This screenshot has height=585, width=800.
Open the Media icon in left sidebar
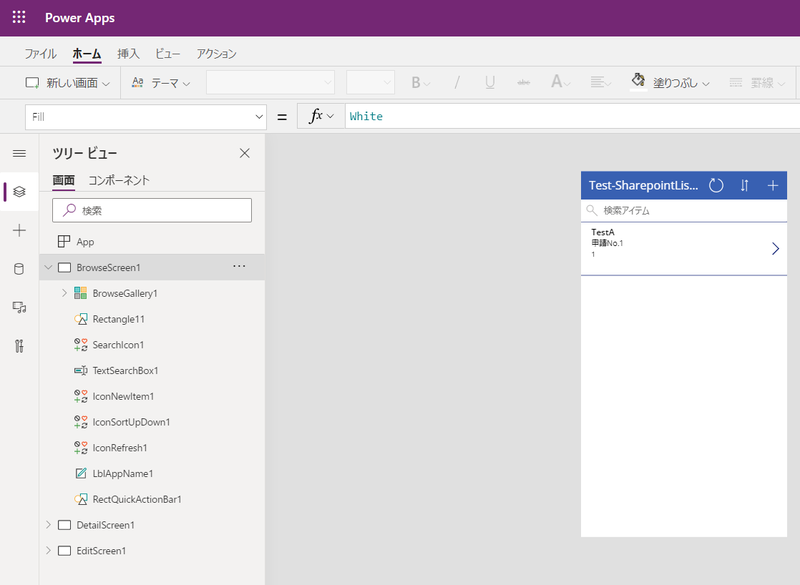[x=19, y=308]
